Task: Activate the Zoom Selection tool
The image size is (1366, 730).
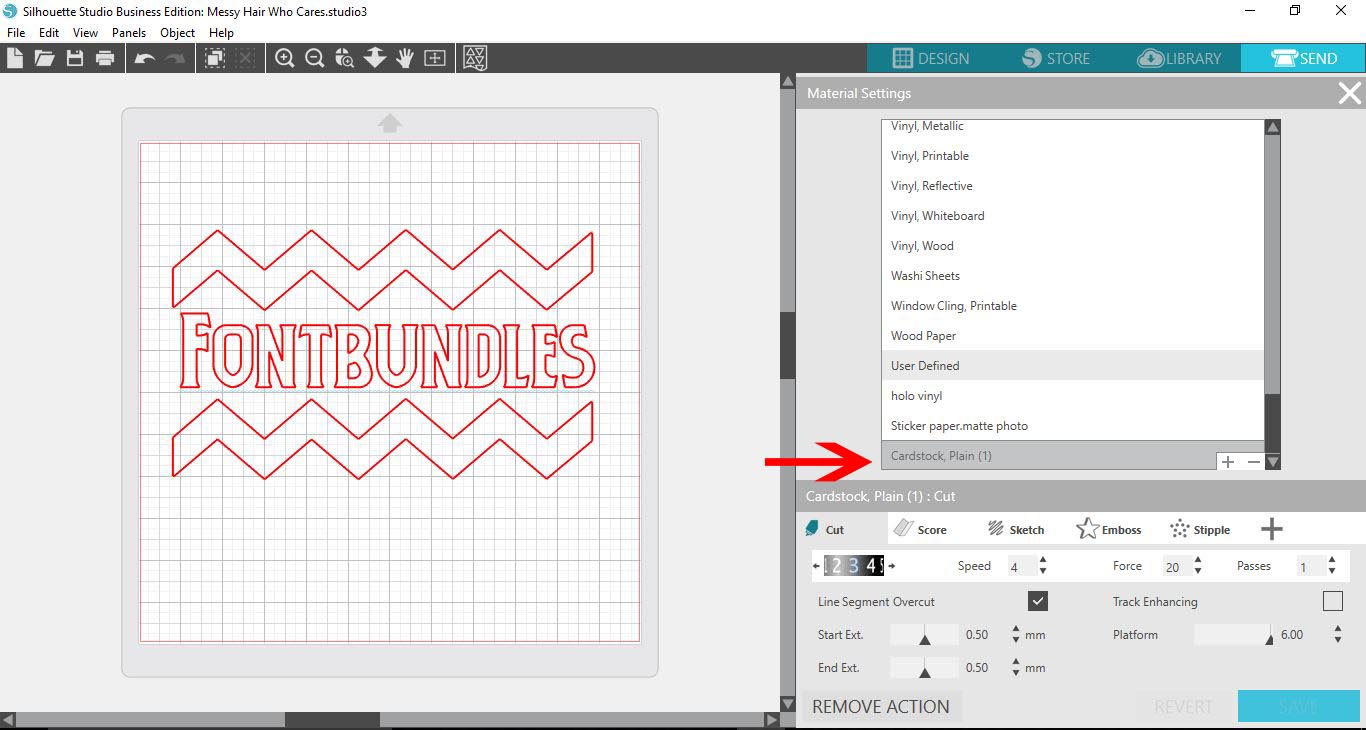Action: (345, 58)
